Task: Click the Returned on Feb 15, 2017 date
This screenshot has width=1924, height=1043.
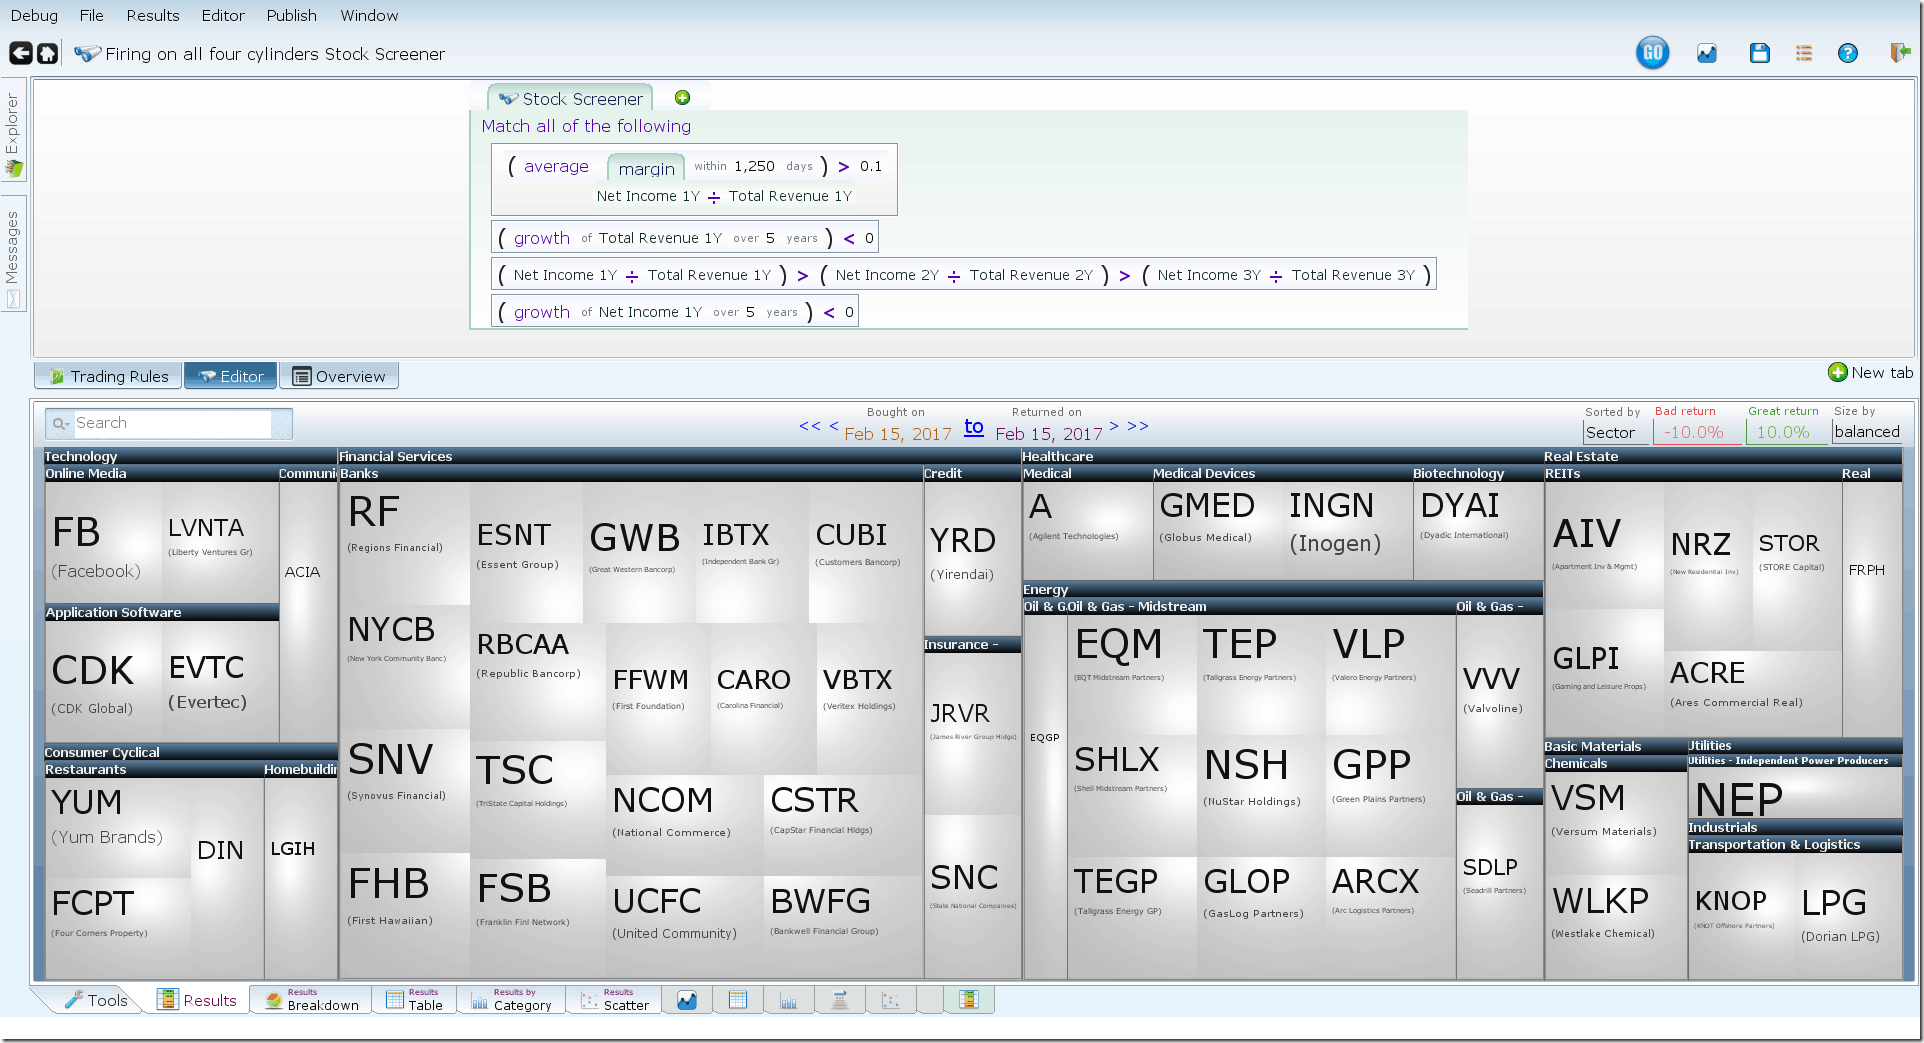Action: coord(1049,434)
